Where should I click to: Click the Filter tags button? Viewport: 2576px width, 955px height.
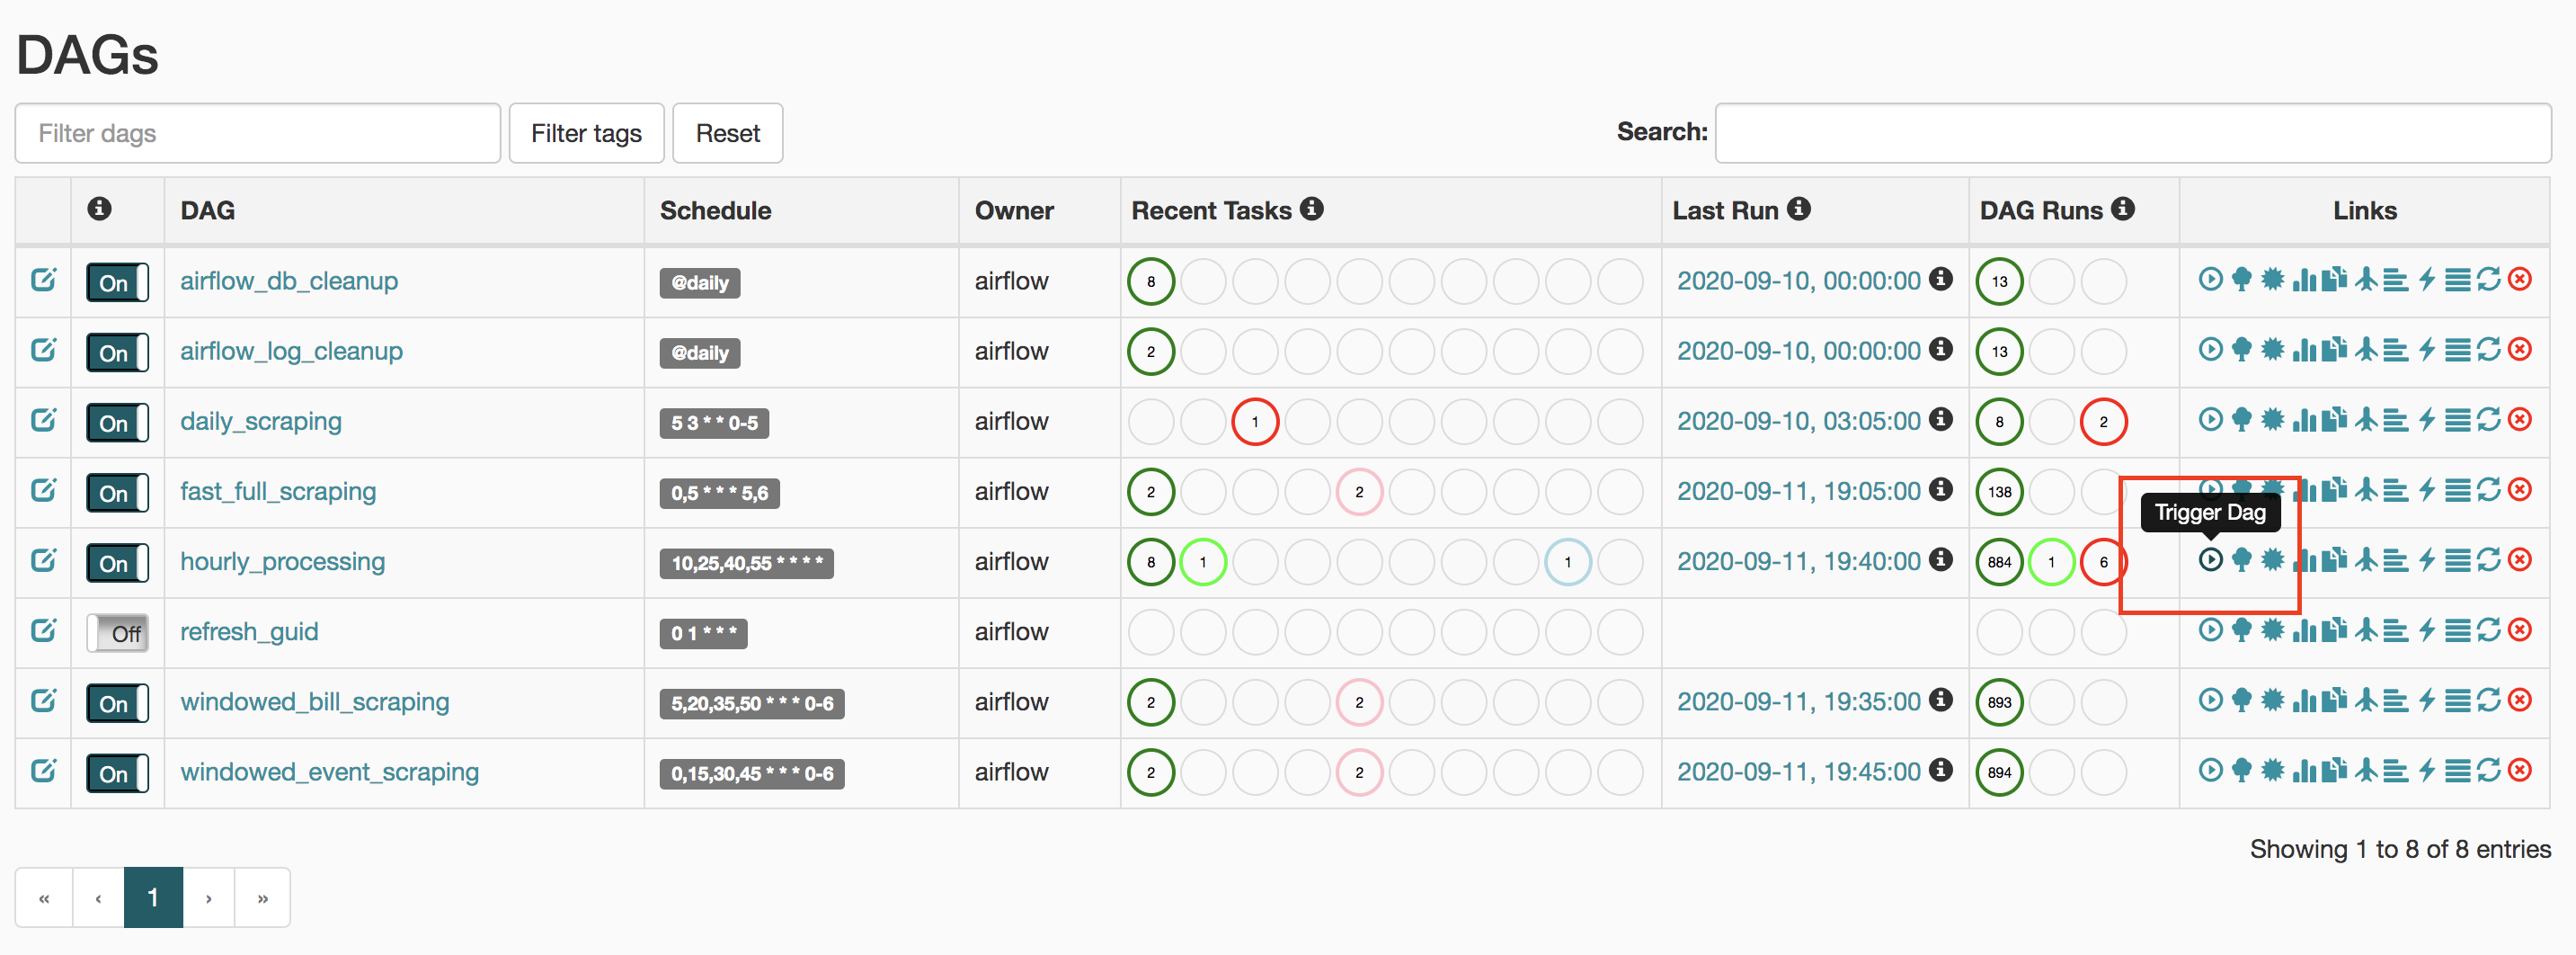(586, 133)
